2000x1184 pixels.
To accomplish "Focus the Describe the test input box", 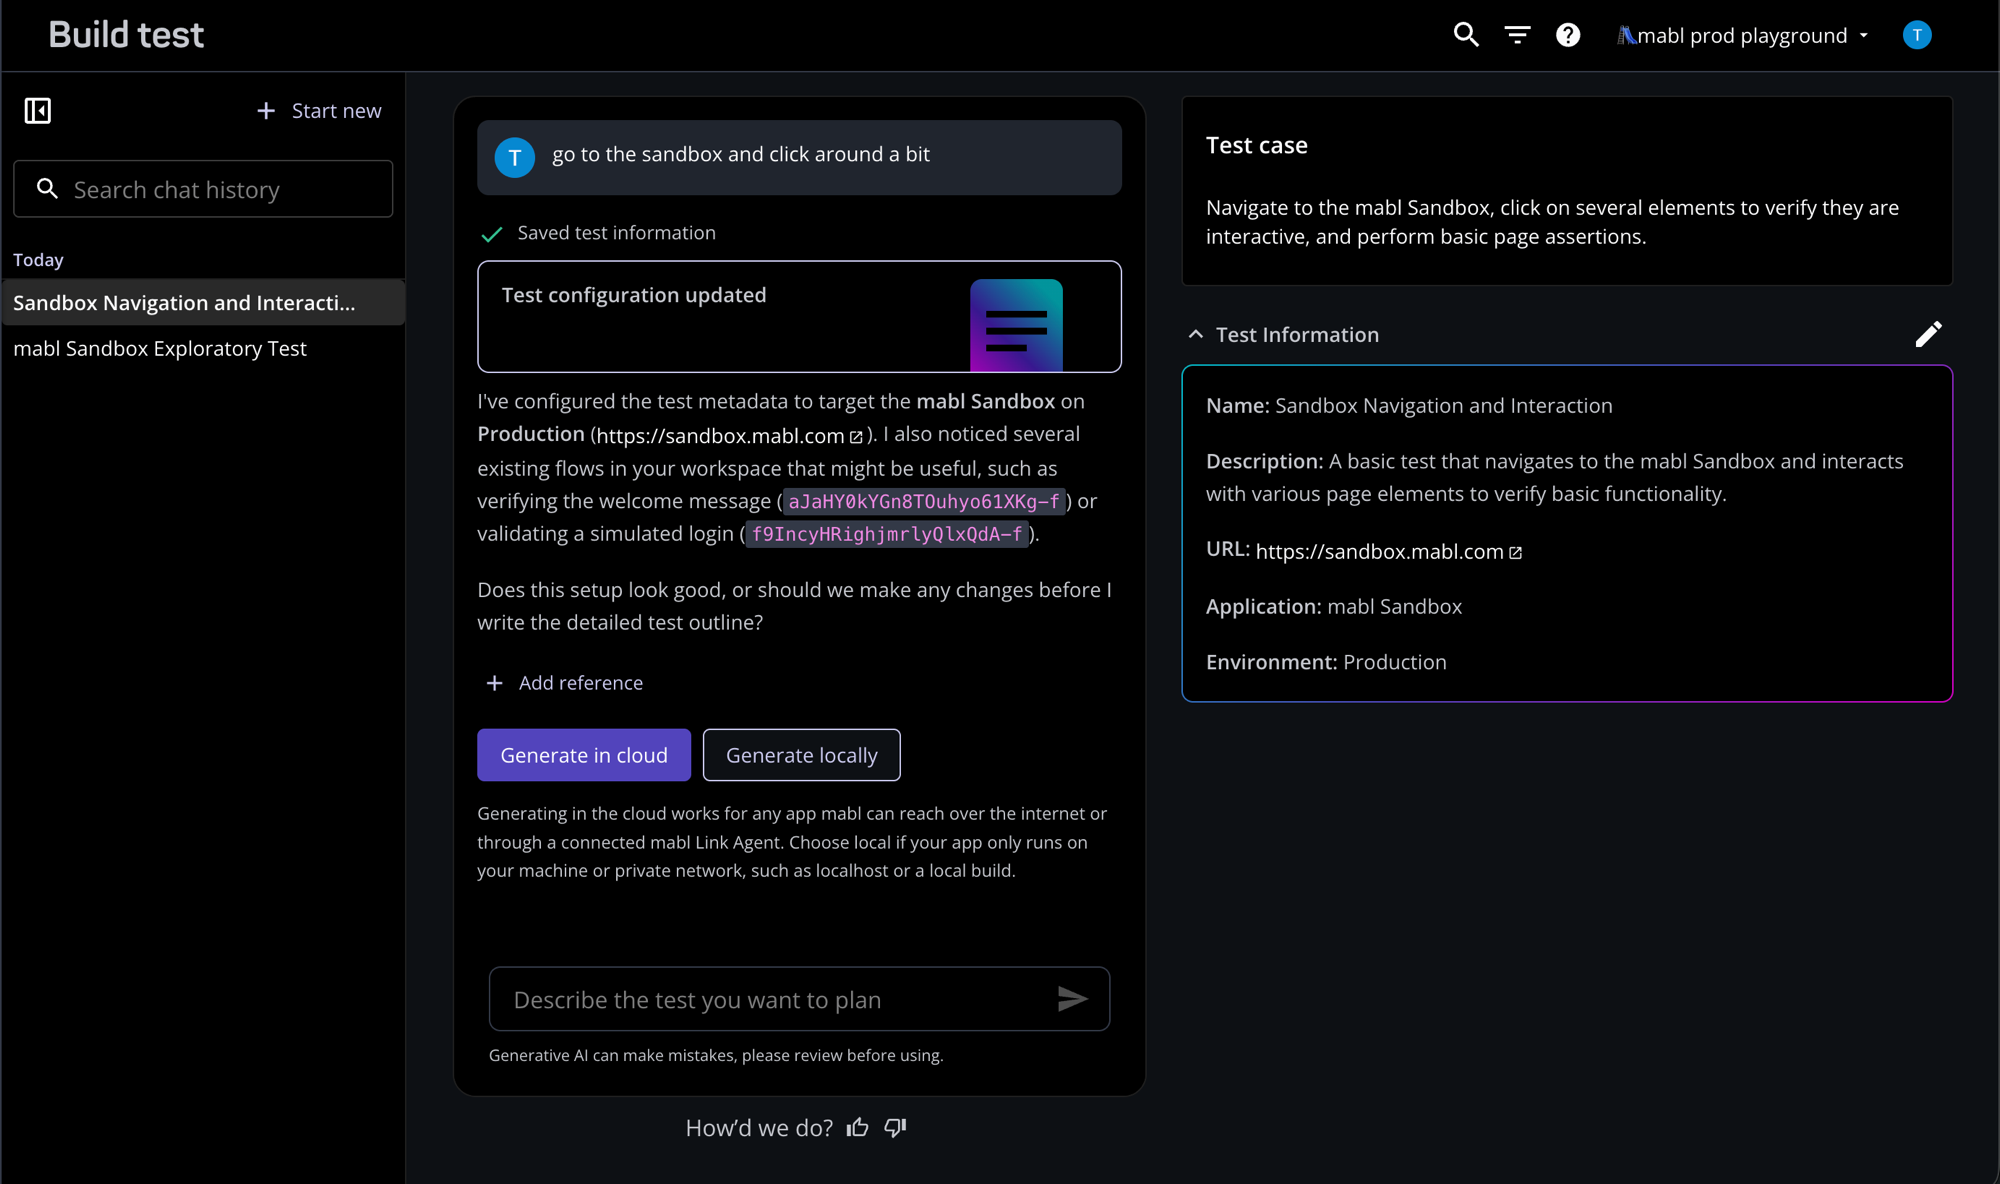I will pyautogui.click(x=799, y=999).
